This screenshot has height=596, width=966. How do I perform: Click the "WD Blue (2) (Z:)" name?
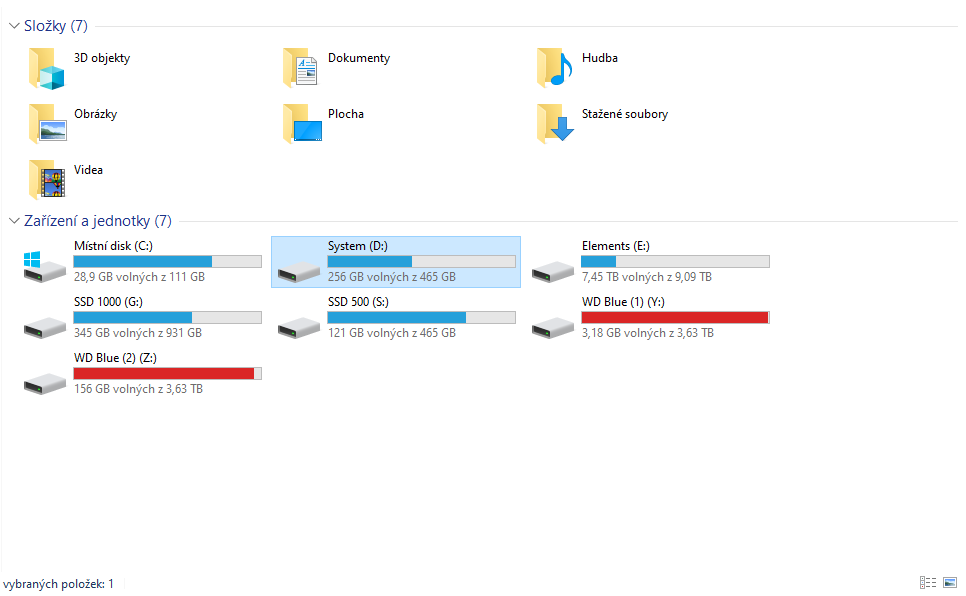tap(115, 358)
